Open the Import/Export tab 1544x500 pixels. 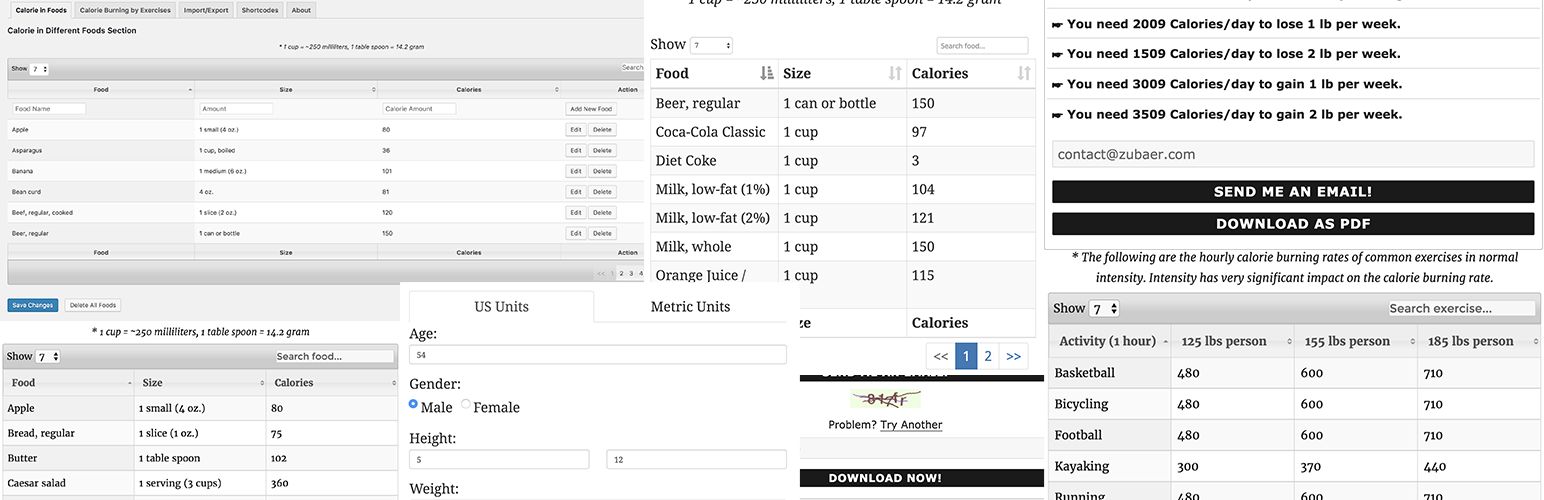[x=203, y=10]
